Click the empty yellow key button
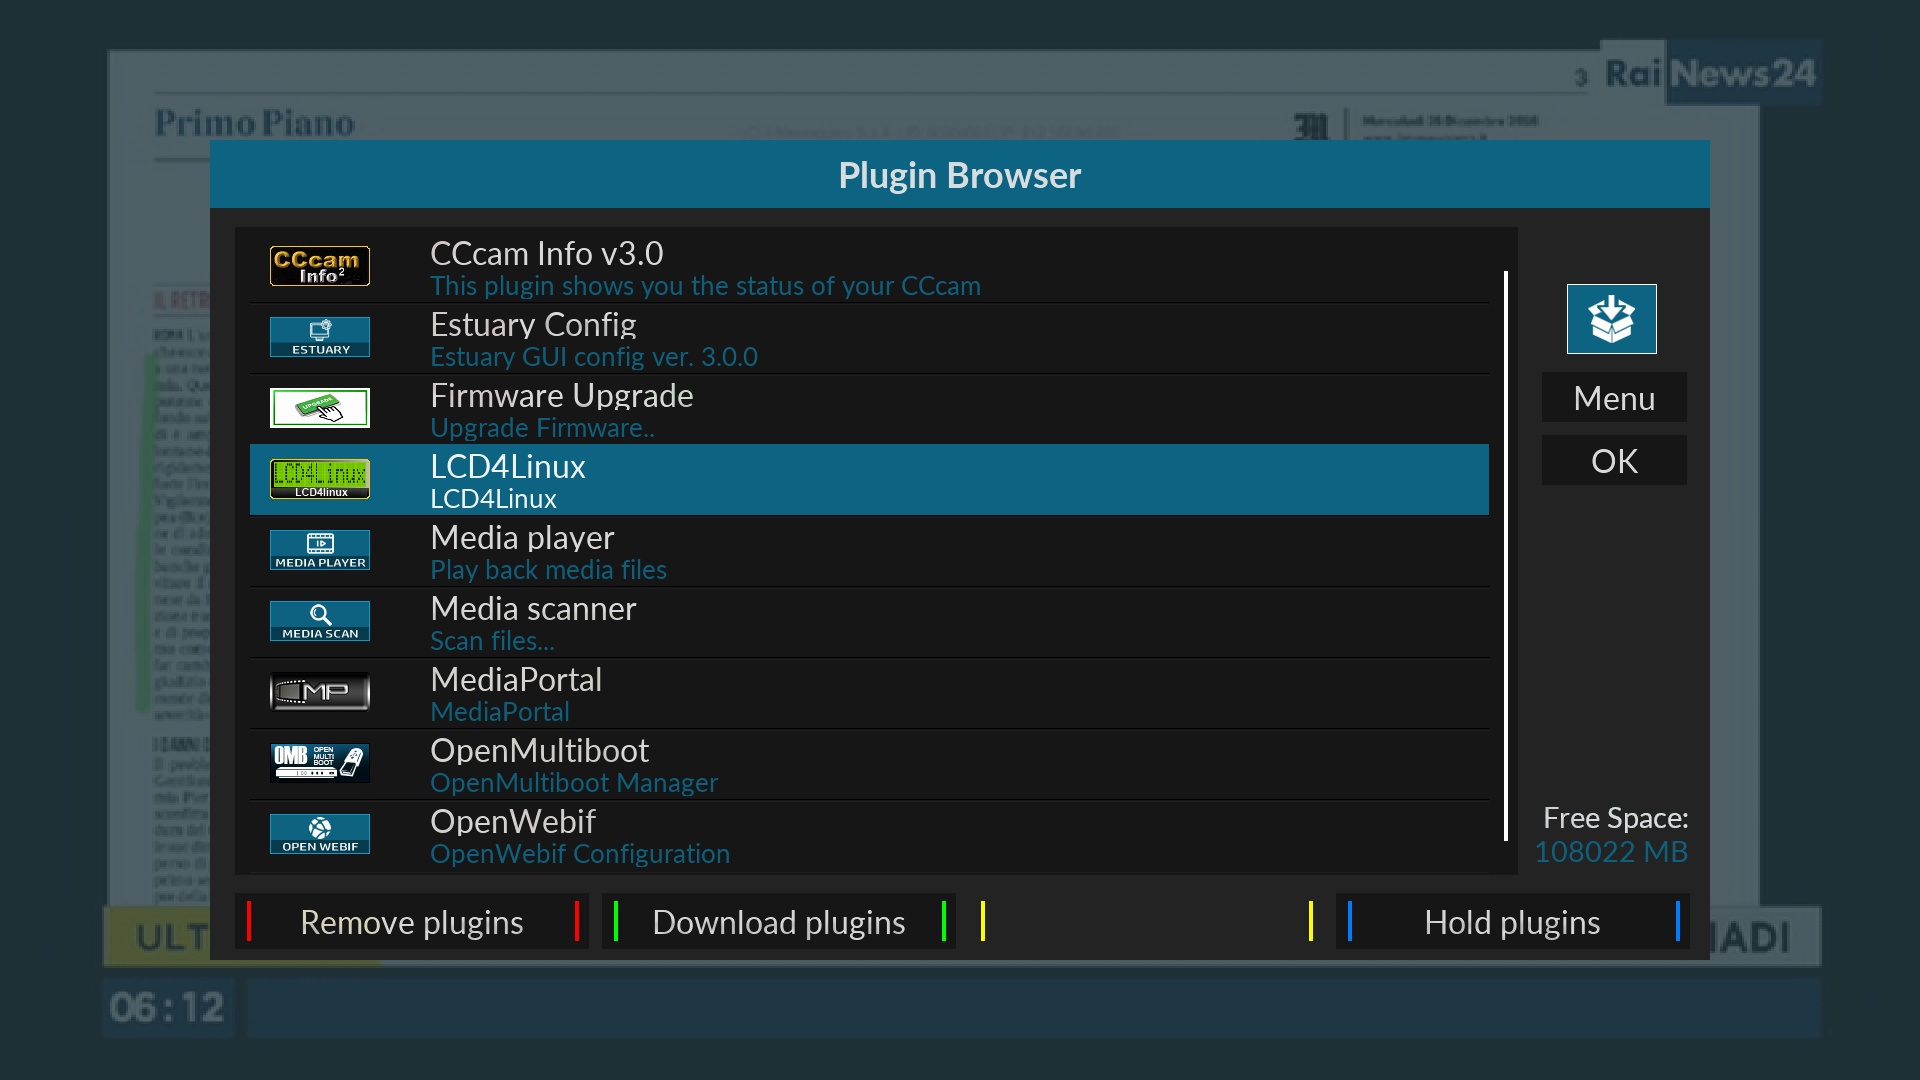 click(1146, 921)
